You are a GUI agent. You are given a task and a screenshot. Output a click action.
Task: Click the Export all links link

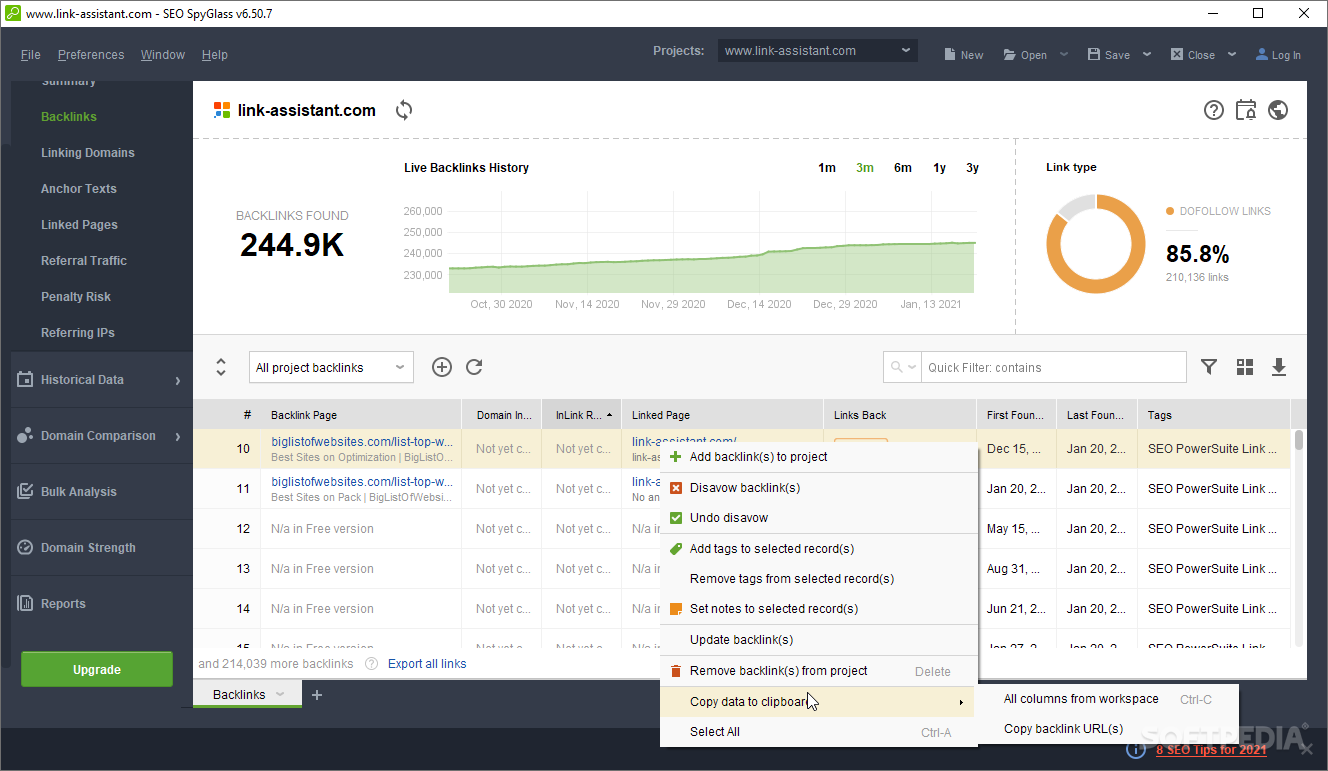[427, 664]
